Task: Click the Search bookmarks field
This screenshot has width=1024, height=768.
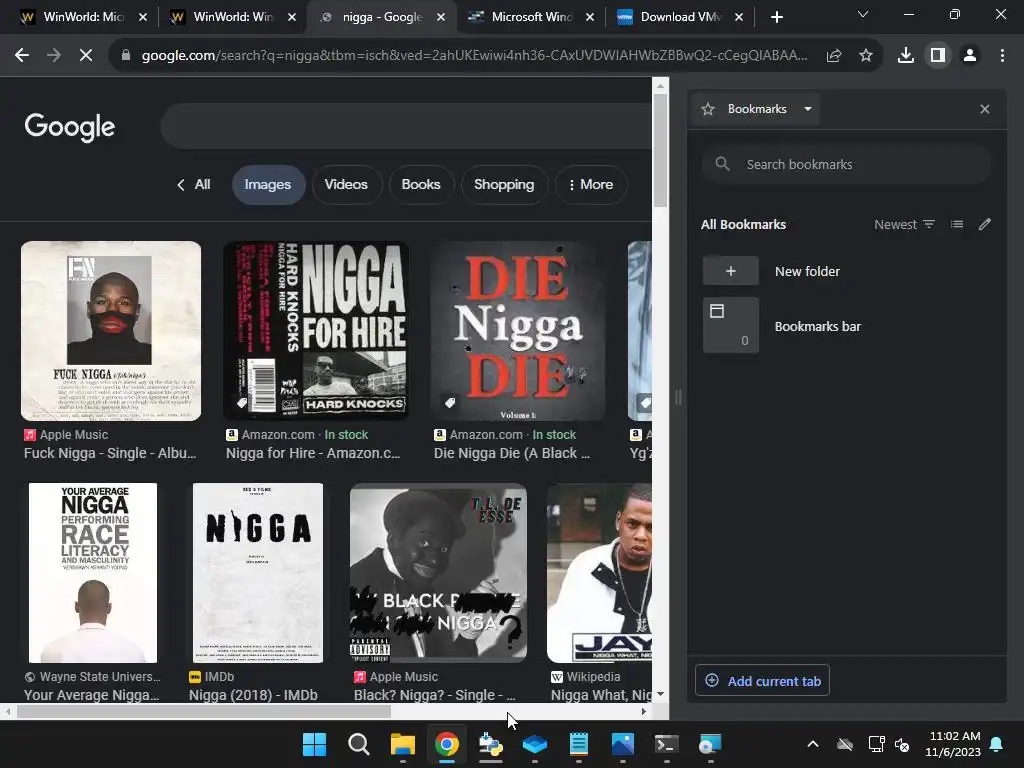Action: (x=847, y=164)
